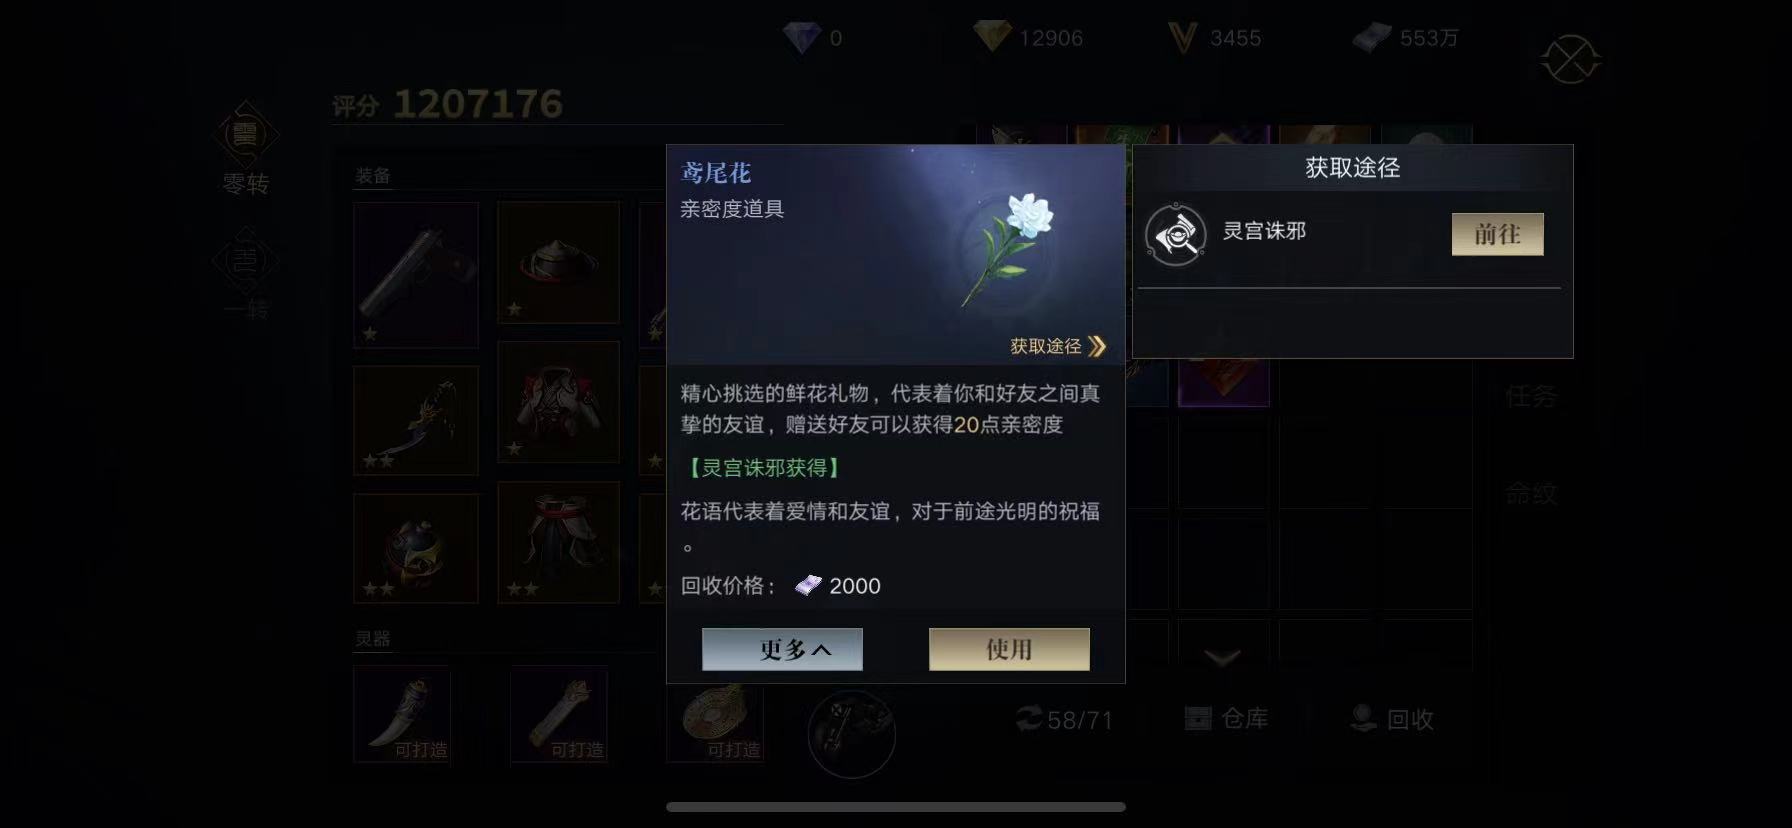
Task: Click the close X icon at top right
Action: pos(1570,60)
